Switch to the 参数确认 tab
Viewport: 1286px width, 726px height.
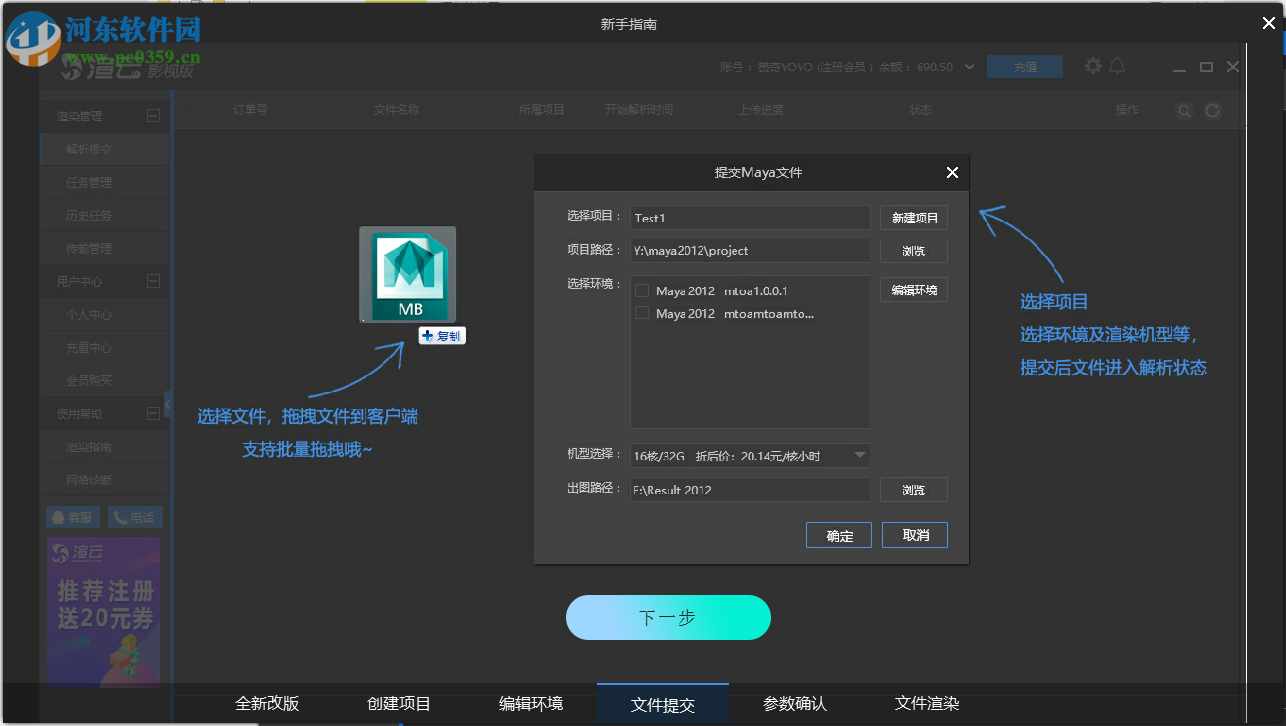794,703
